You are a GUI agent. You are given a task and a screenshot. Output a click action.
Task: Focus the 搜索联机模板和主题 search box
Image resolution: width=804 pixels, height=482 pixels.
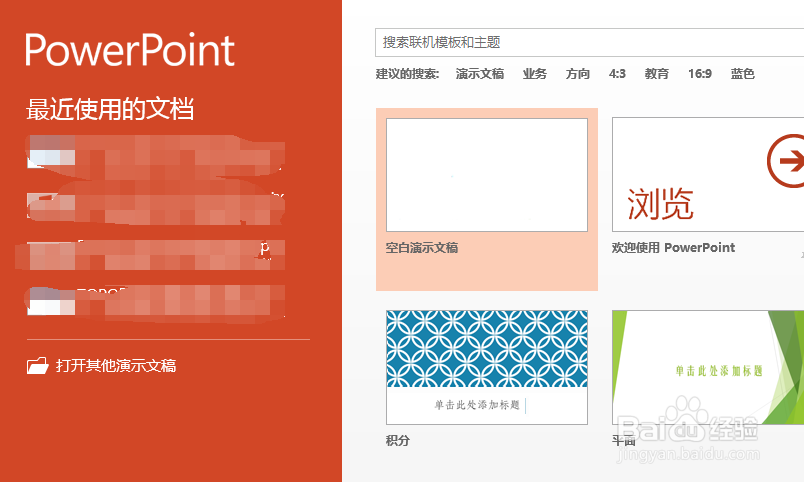[589, 43]
